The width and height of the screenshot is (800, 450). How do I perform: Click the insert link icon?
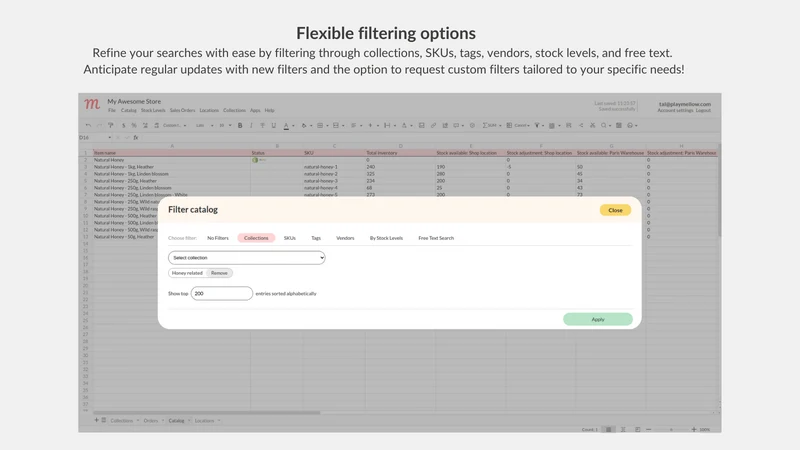[433, 126]
